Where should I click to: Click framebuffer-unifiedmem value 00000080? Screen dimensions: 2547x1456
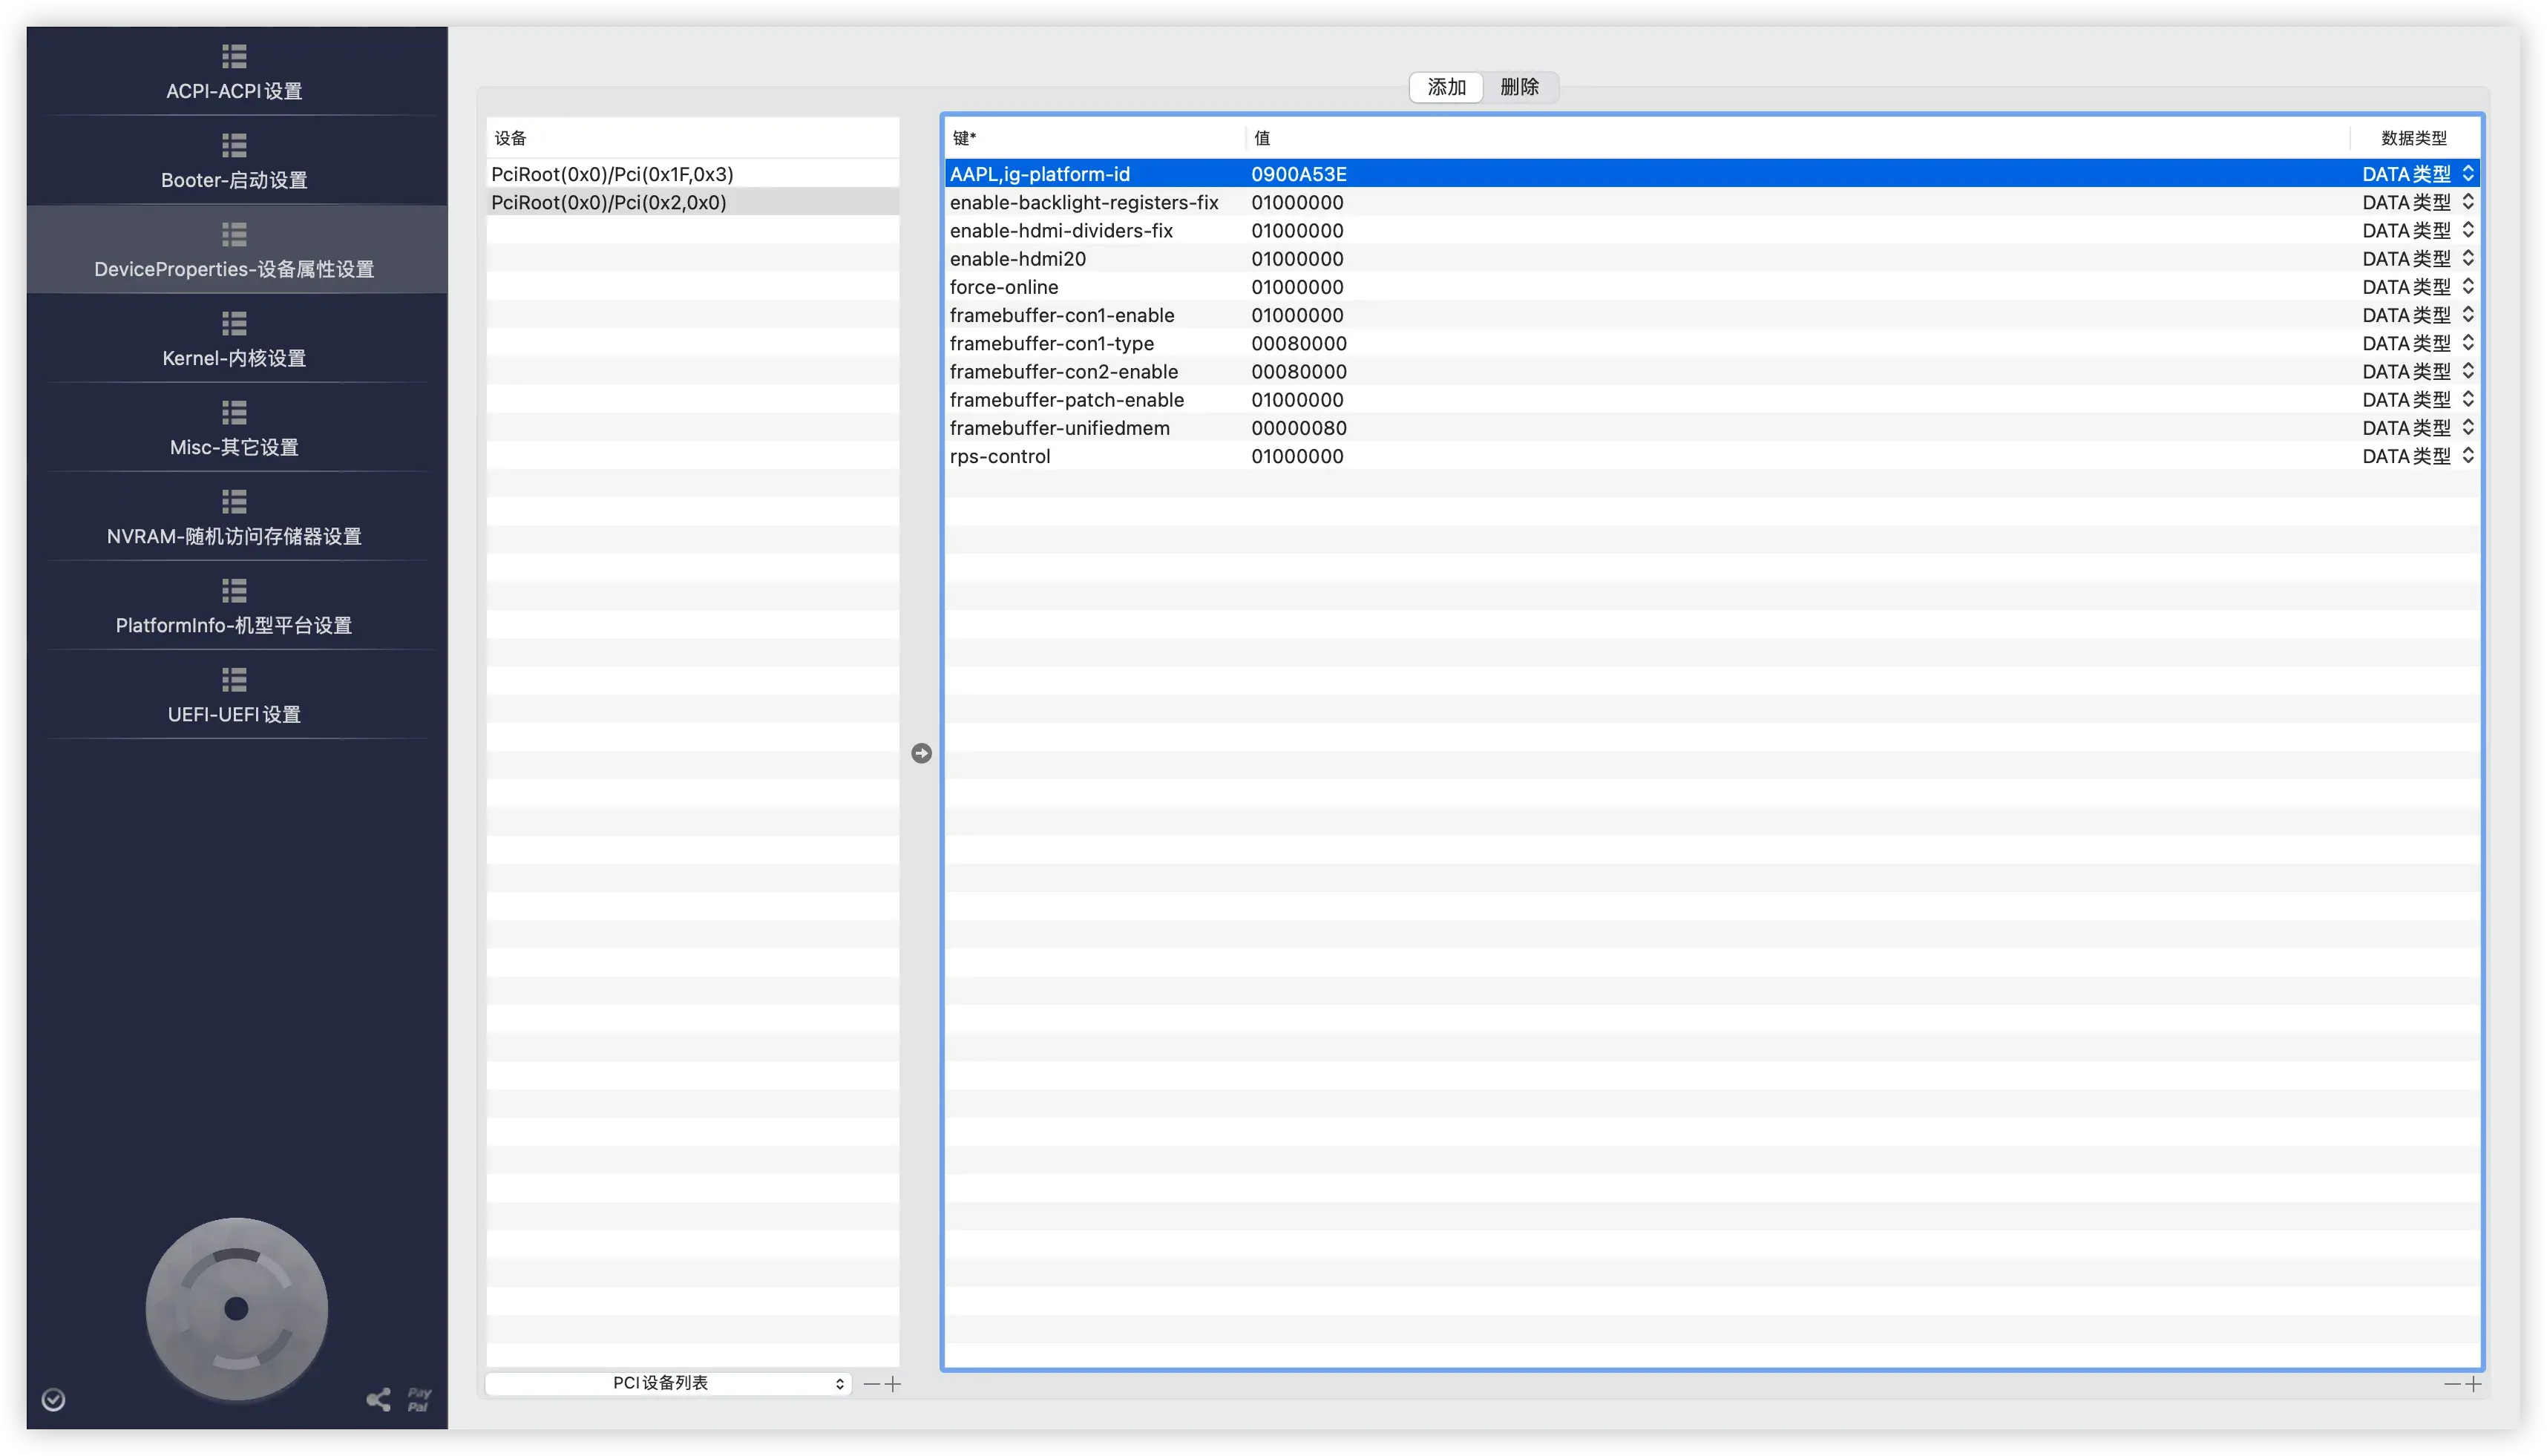click(1298, 428)
